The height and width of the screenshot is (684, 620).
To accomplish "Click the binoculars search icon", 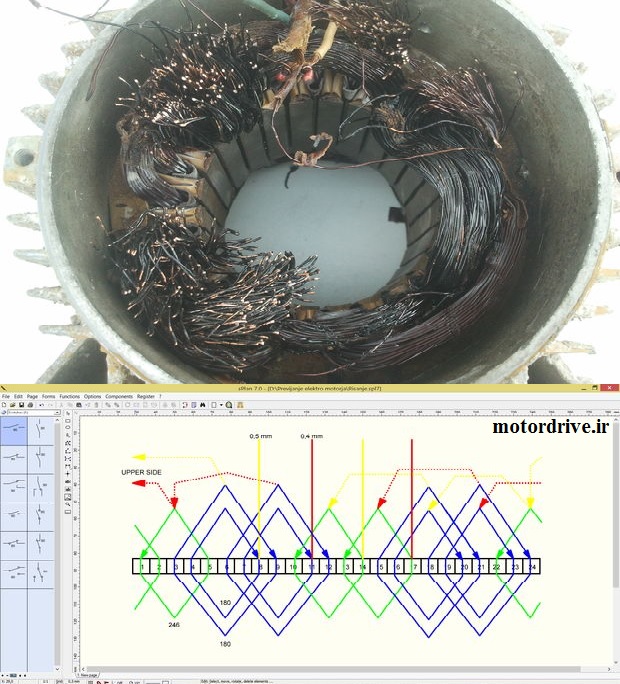I will [203, 405].
